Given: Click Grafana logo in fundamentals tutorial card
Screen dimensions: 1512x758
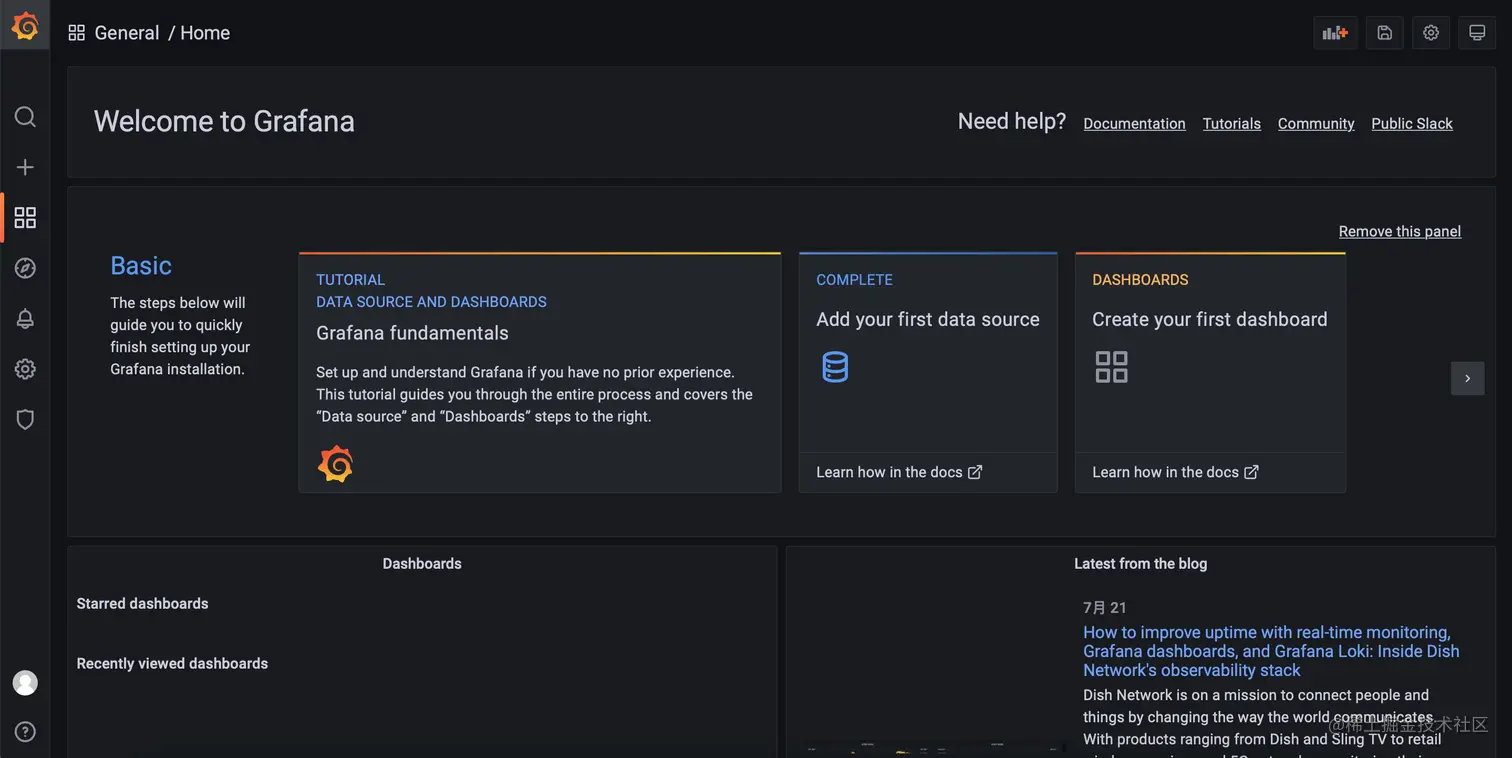Looking at the screenshot, I should pyautogui.click(x=335, y=464).
